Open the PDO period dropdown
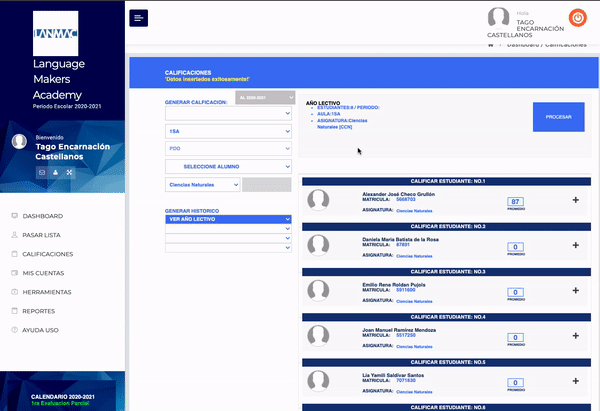Viewport: 600px width, 411px height. point(229,148)
